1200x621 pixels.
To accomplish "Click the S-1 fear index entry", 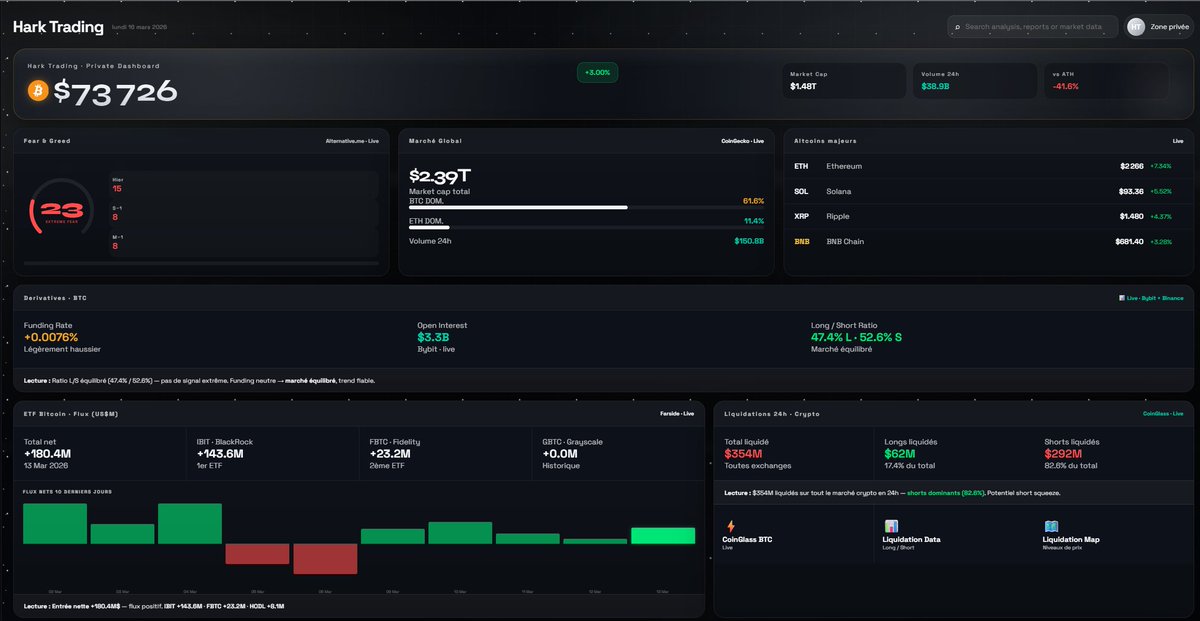I will pyautogui.click(x=243, y=212).
